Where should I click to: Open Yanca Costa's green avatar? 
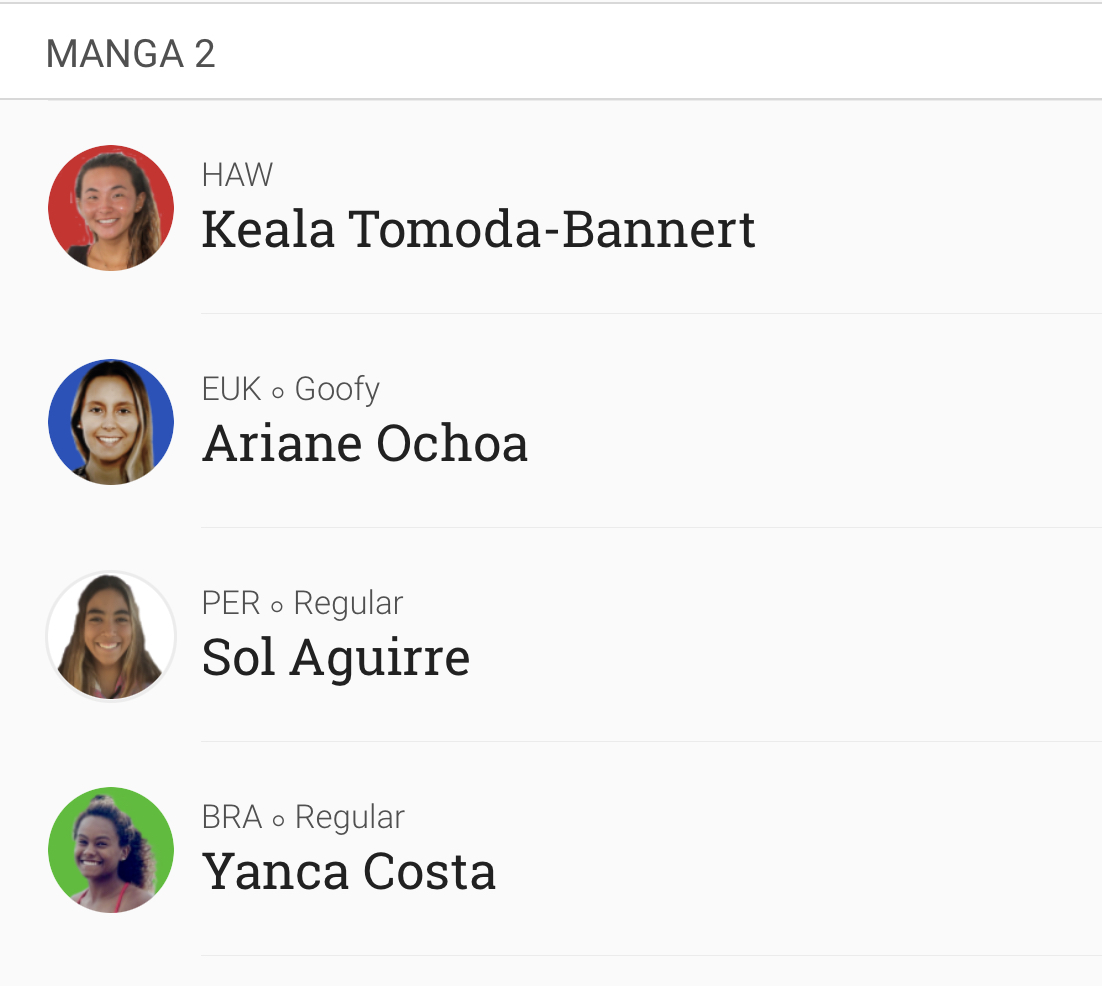tap(111, 850)
